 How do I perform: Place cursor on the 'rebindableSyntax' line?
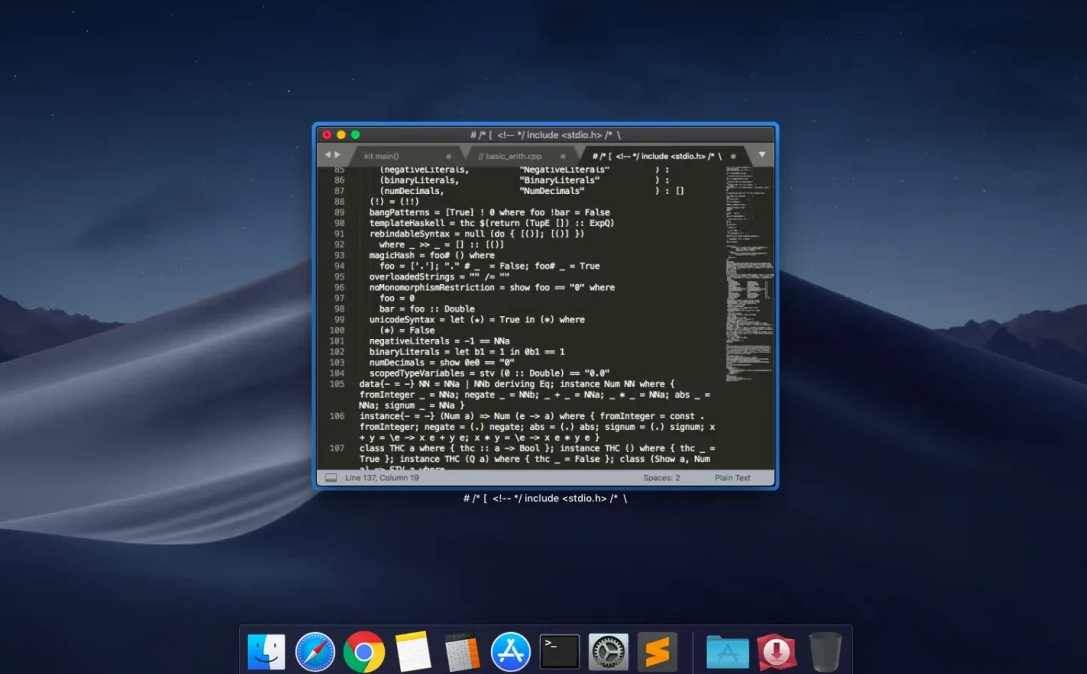(476, 234)
